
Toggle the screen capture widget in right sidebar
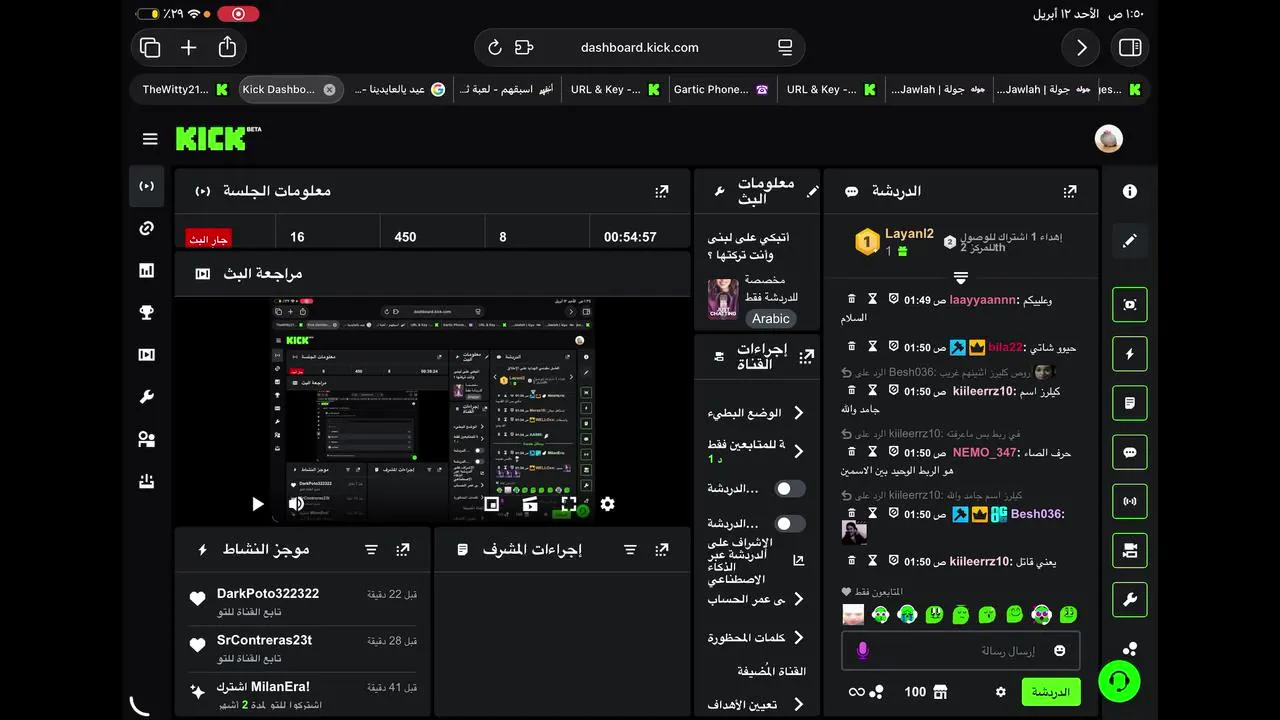(x=1130, y=305)
